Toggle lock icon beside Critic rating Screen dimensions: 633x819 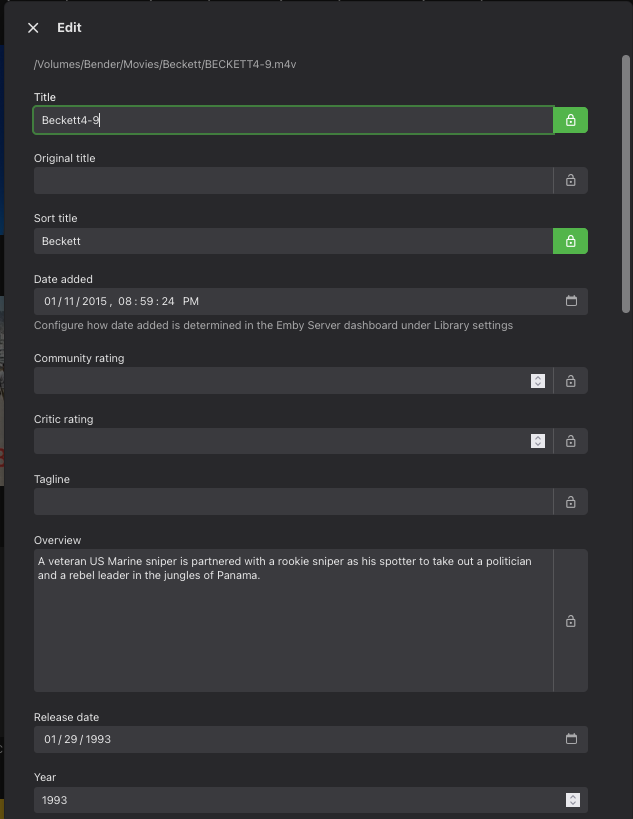pyautogui.click(x=570, y=441)
